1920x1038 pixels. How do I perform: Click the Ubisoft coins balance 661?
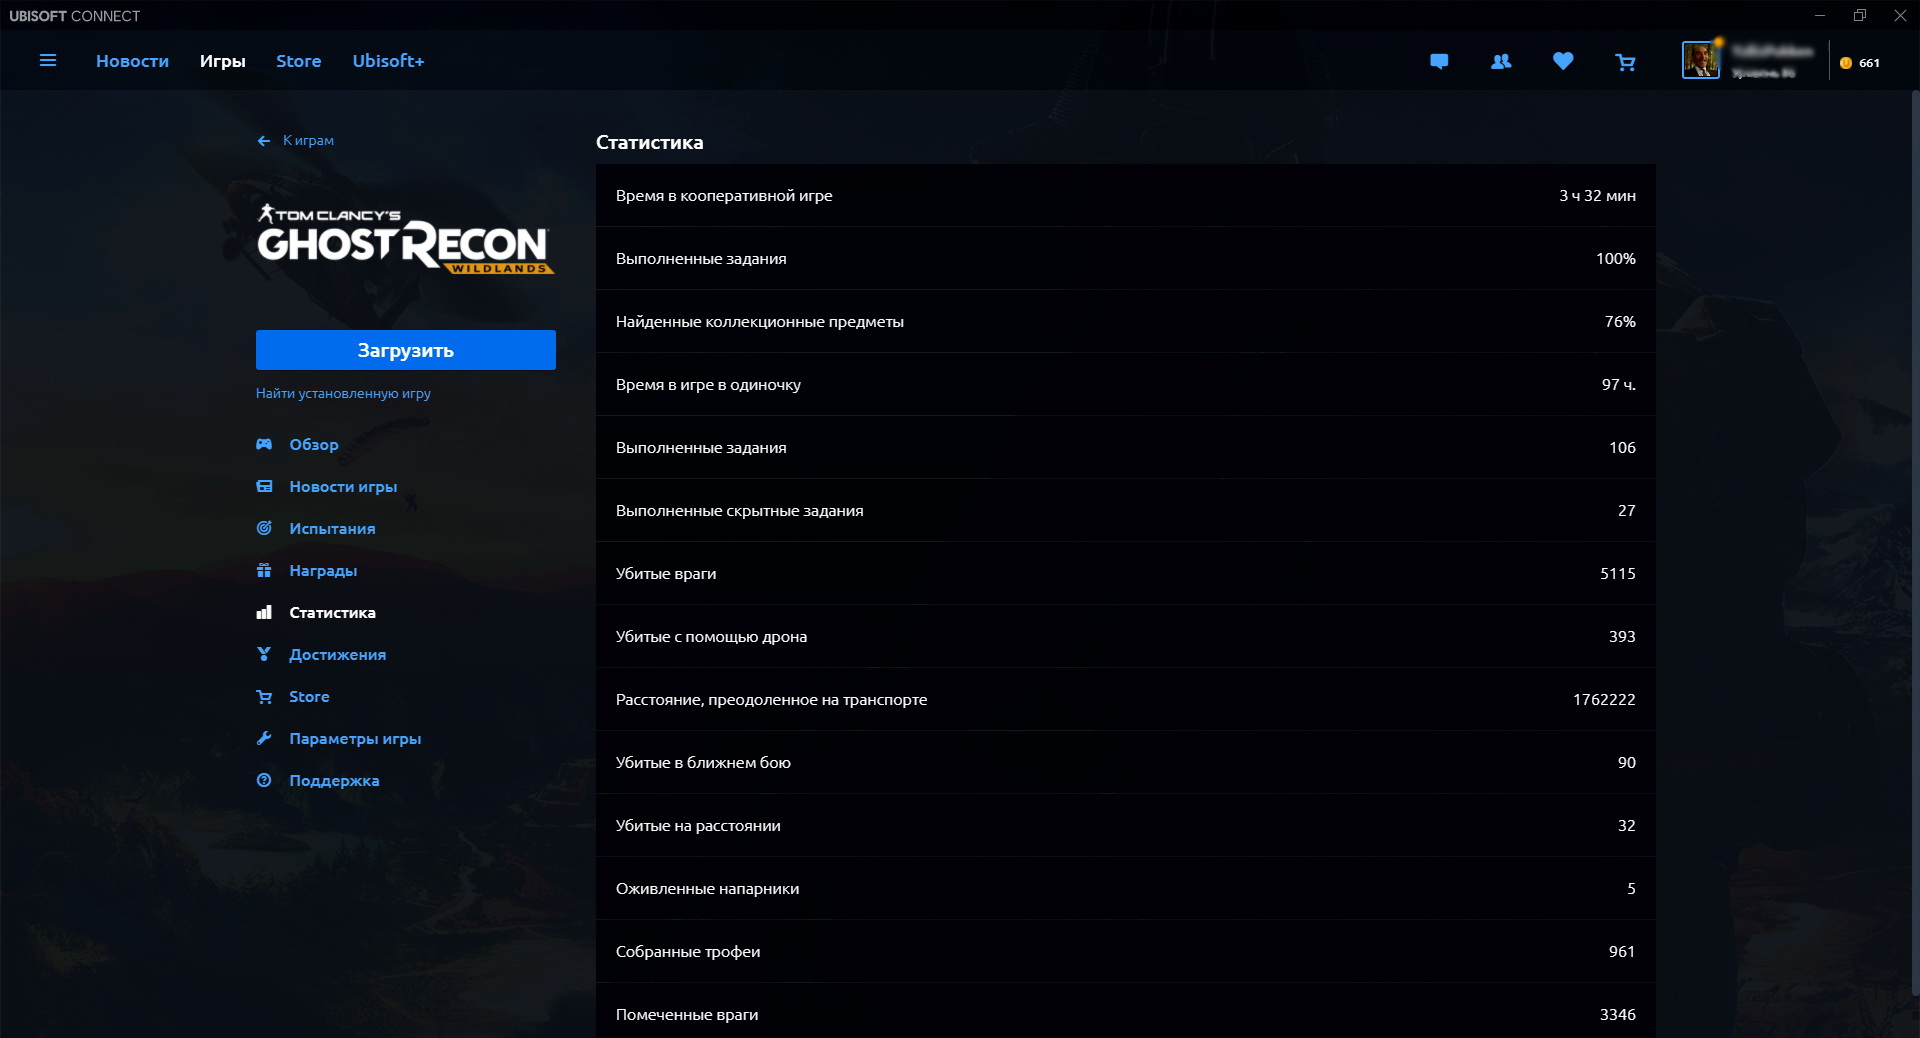point(1860,63)
